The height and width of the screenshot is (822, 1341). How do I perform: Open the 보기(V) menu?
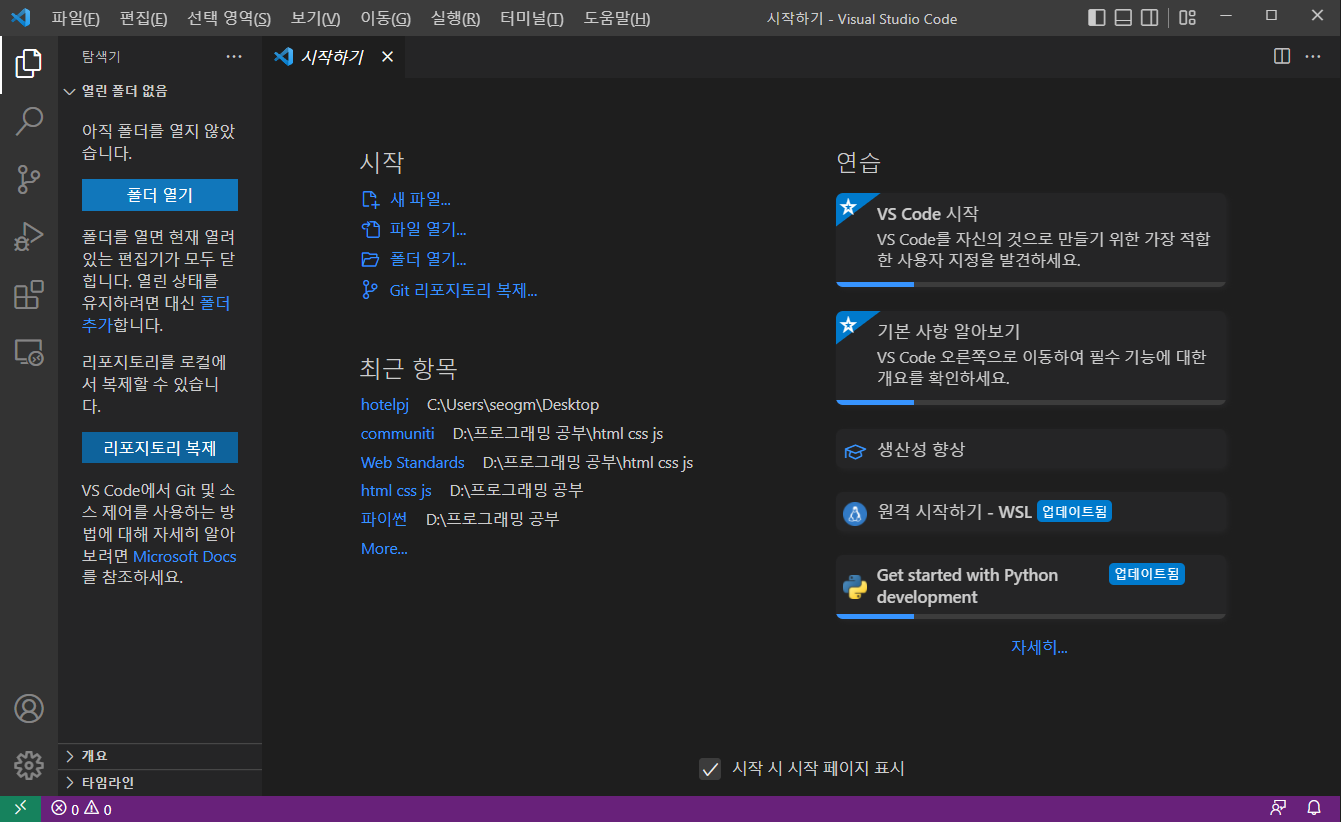tap(315, 19)
